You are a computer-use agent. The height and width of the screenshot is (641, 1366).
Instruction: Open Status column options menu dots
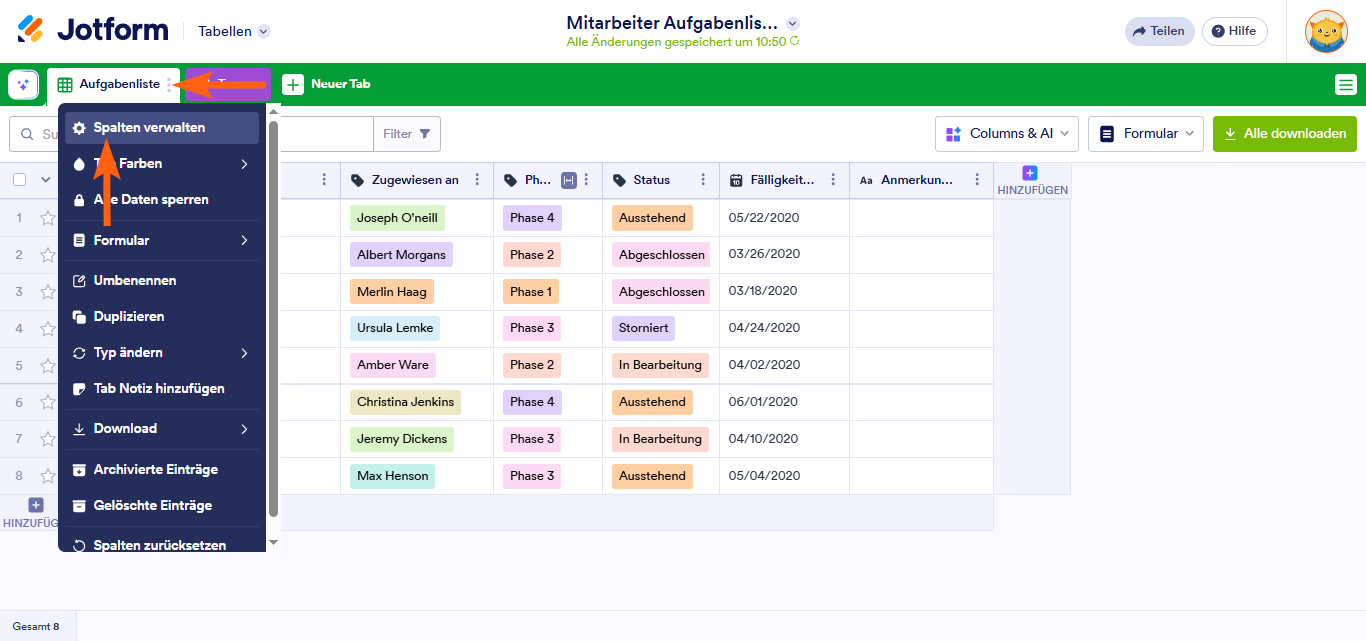click(x=704, y=180)
